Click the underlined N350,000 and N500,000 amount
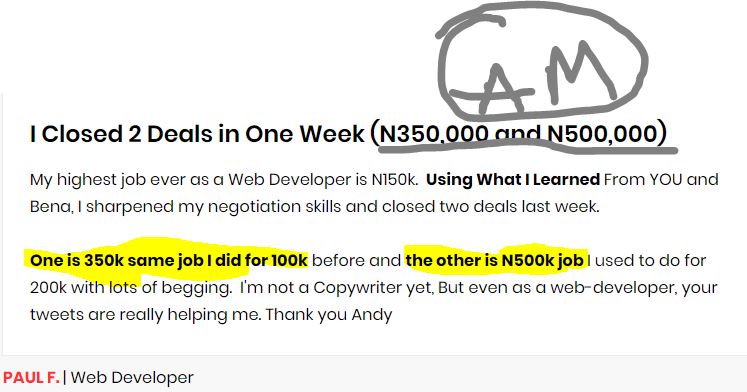This screenshot has width=747, height=392. pyautogui.click(x=519, y=134)
